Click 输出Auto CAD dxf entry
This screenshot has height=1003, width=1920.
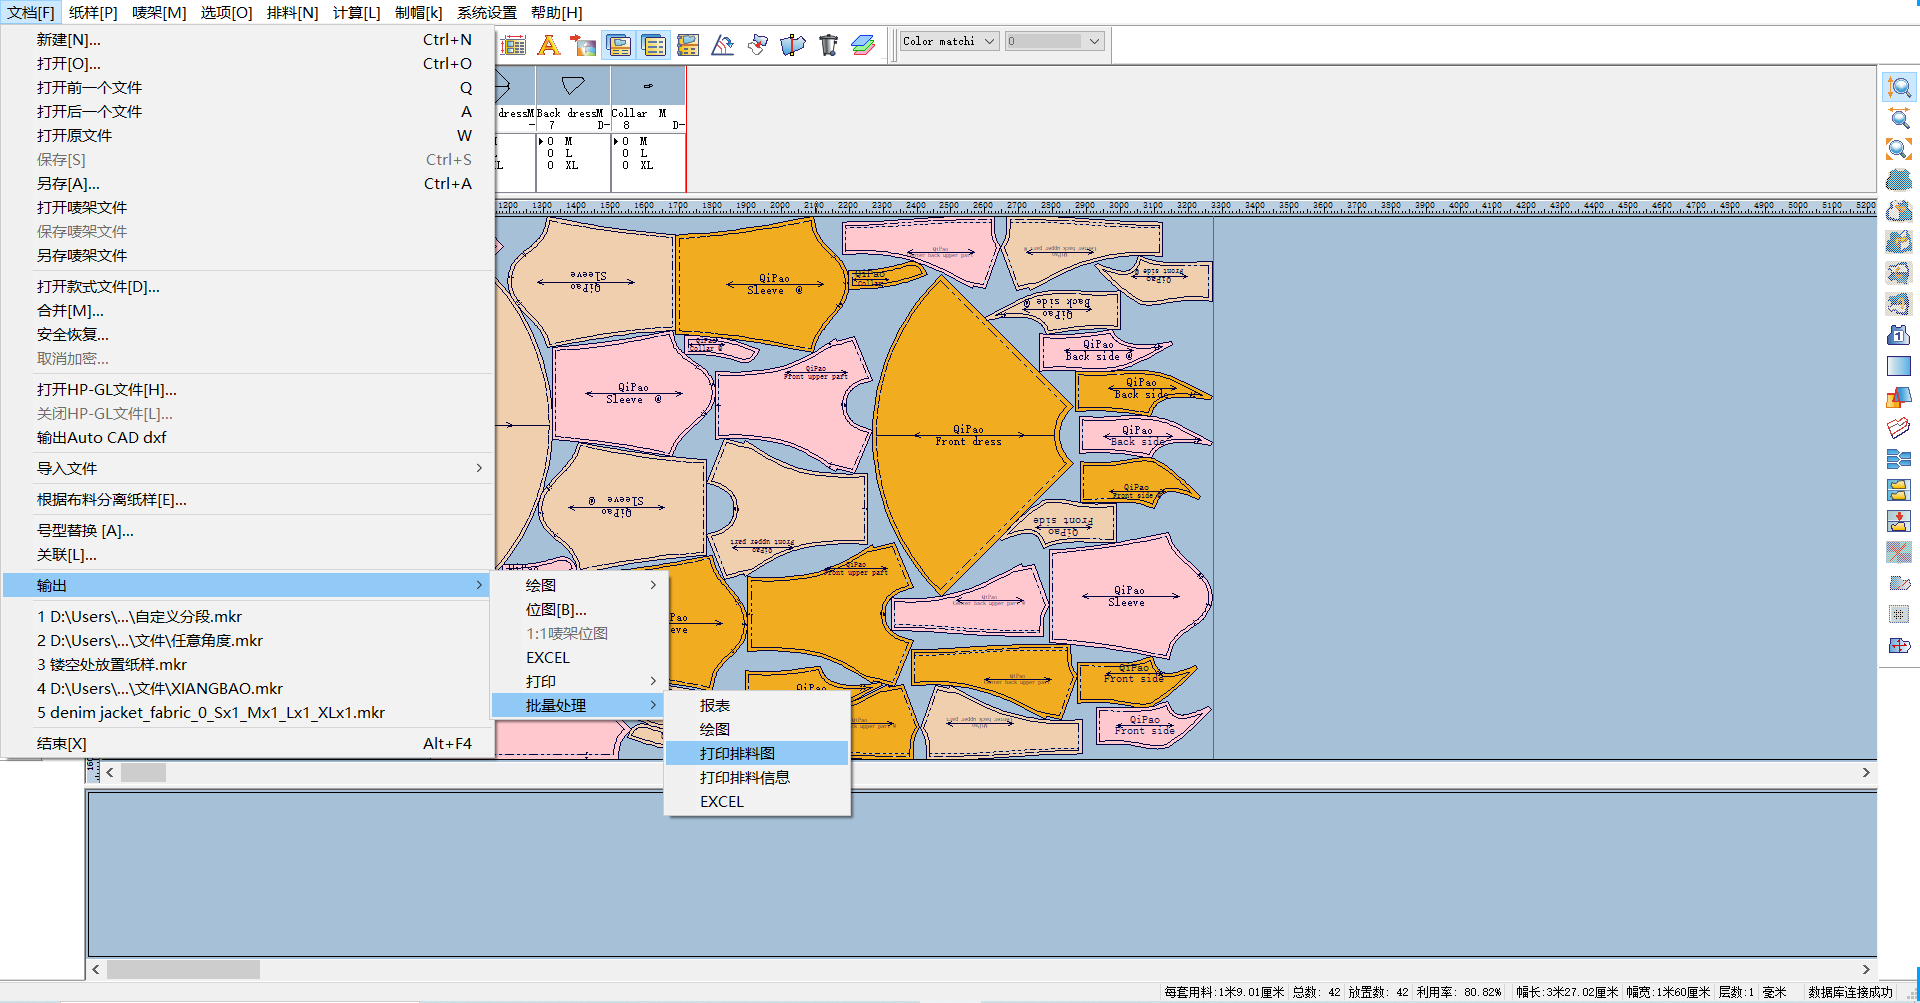[248, 438]
